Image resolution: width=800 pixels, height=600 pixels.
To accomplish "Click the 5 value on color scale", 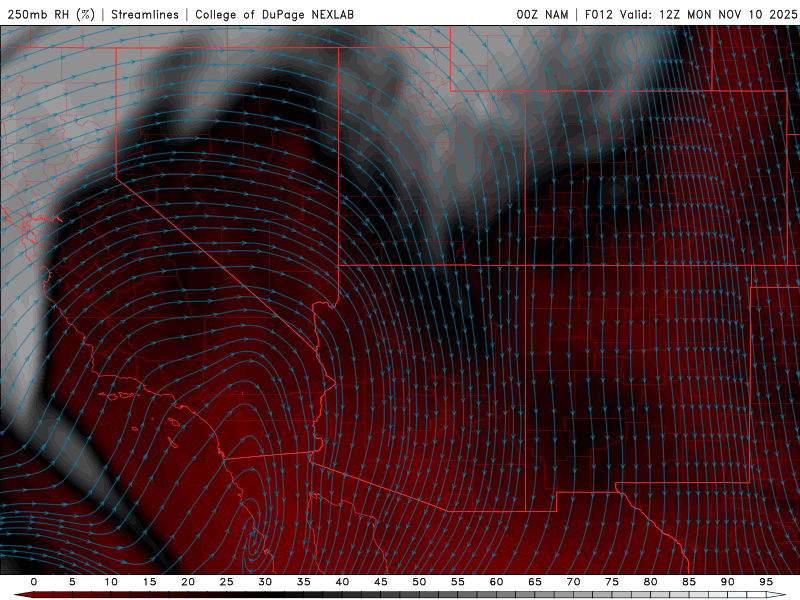I will tap(72, 582).
